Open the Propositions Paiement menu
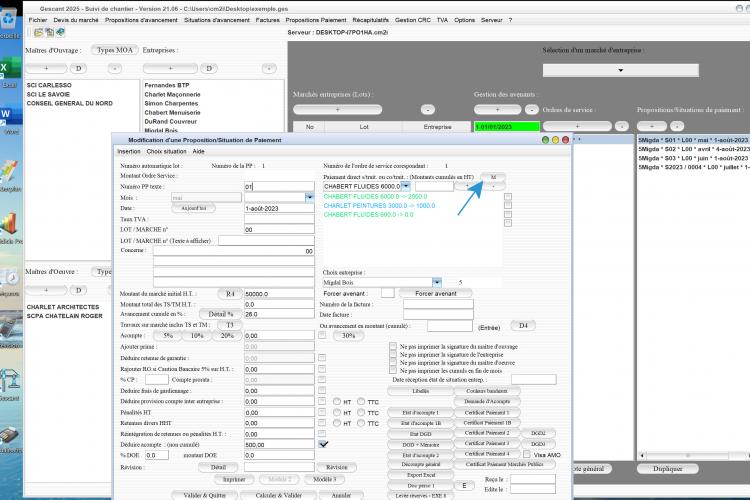 click(316, 20)
